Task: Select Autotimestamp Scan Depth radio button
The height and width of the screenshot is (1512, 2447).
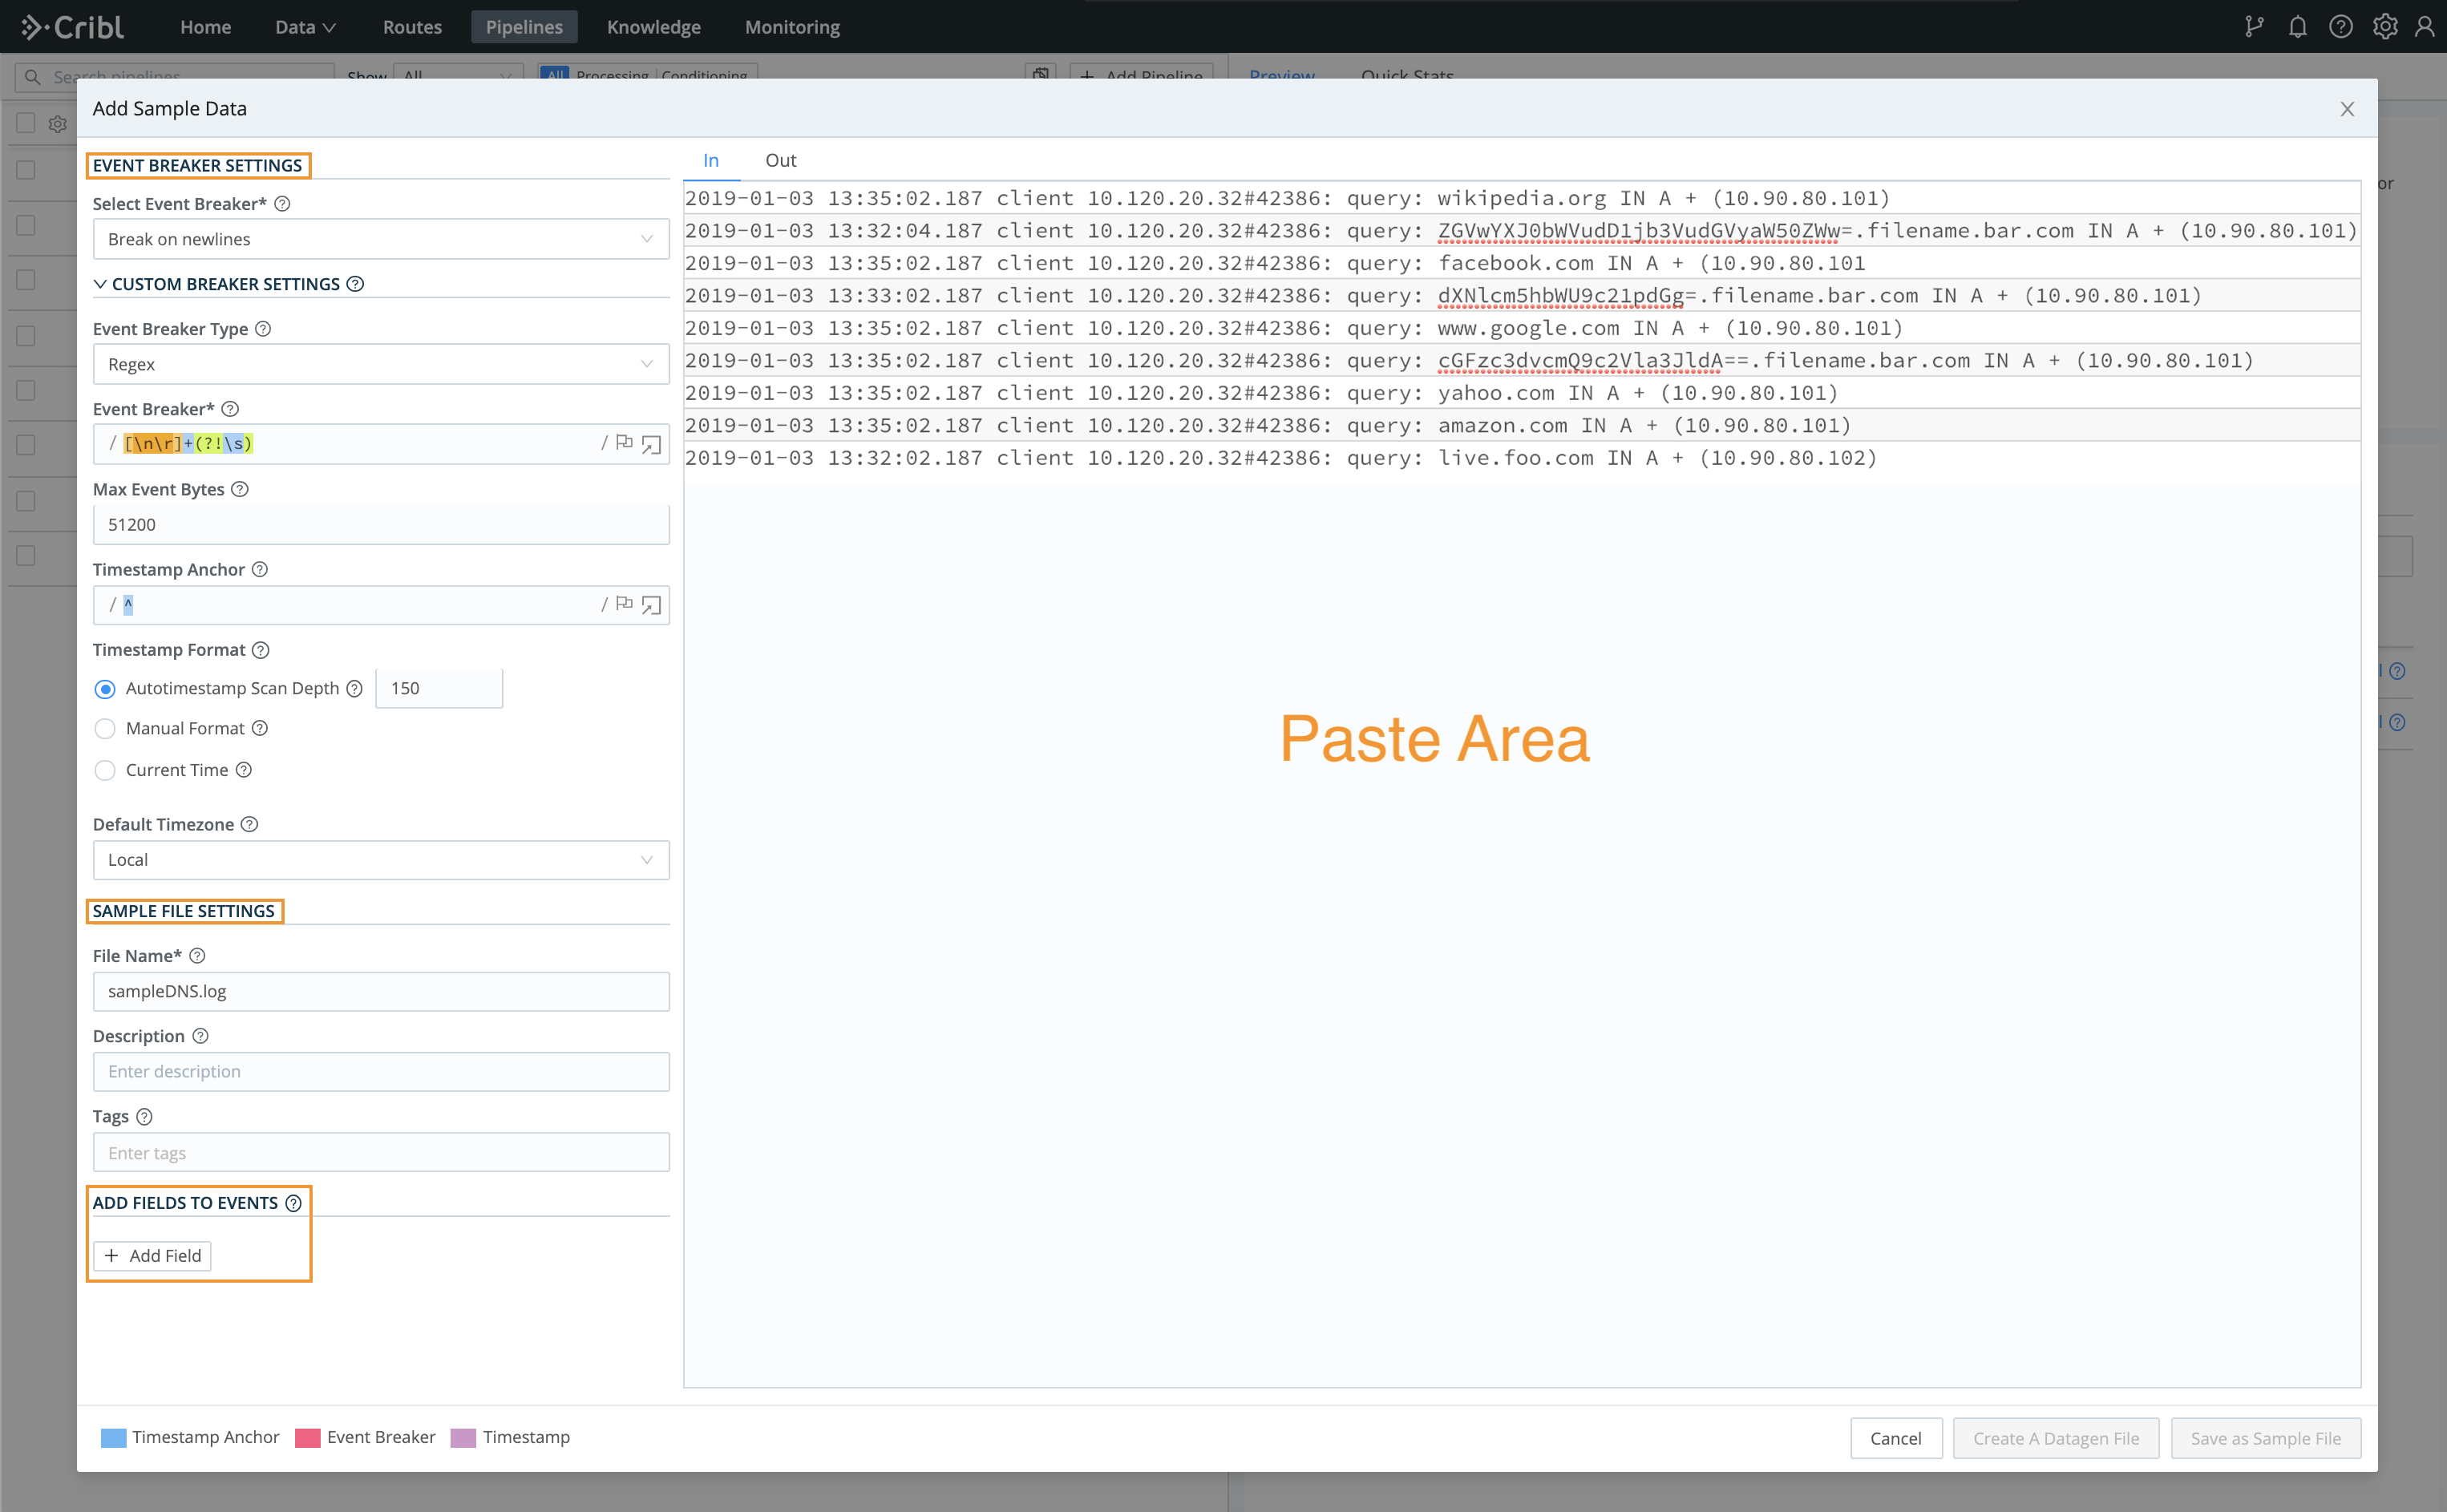Action: [105, 689]
